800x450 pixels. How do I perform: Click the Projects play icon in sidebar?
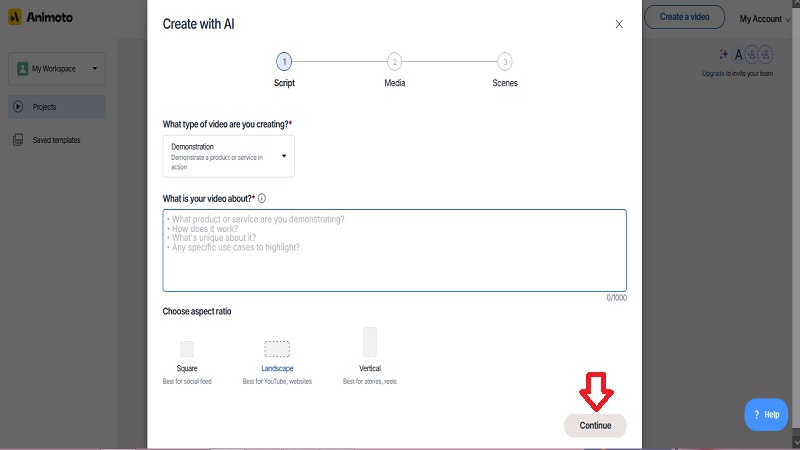pos(18,107)
